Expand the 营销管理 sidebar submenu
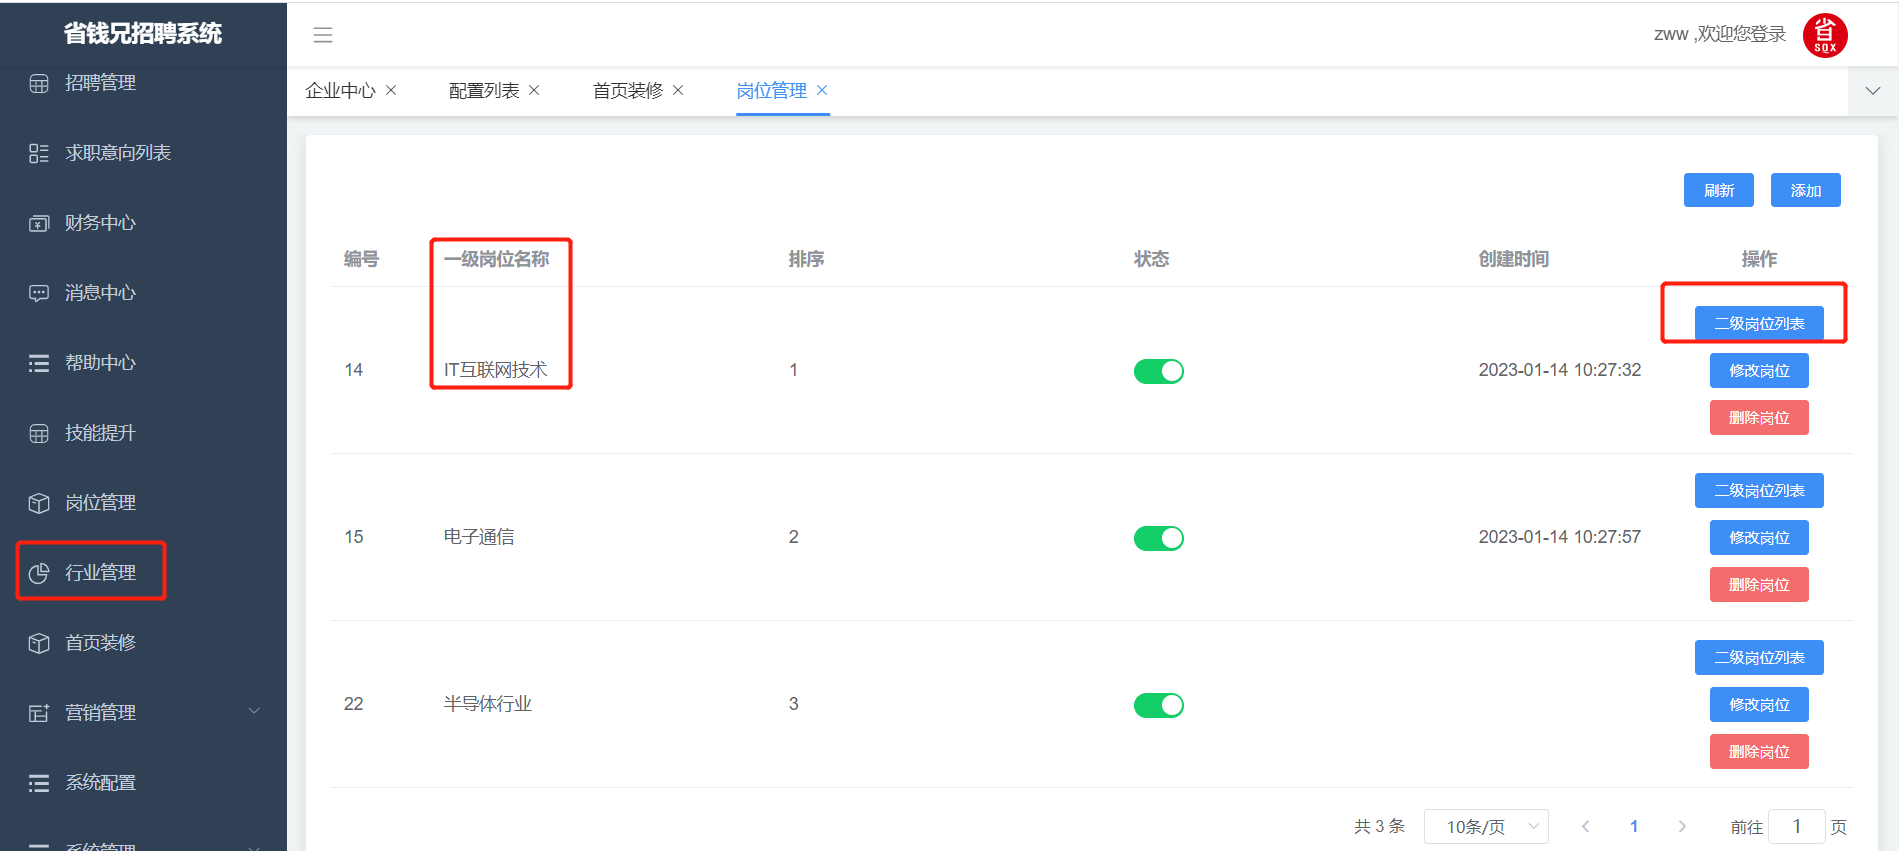Image resolution: width=1899 pixels, height=851 pixels. tap(254, 712)
